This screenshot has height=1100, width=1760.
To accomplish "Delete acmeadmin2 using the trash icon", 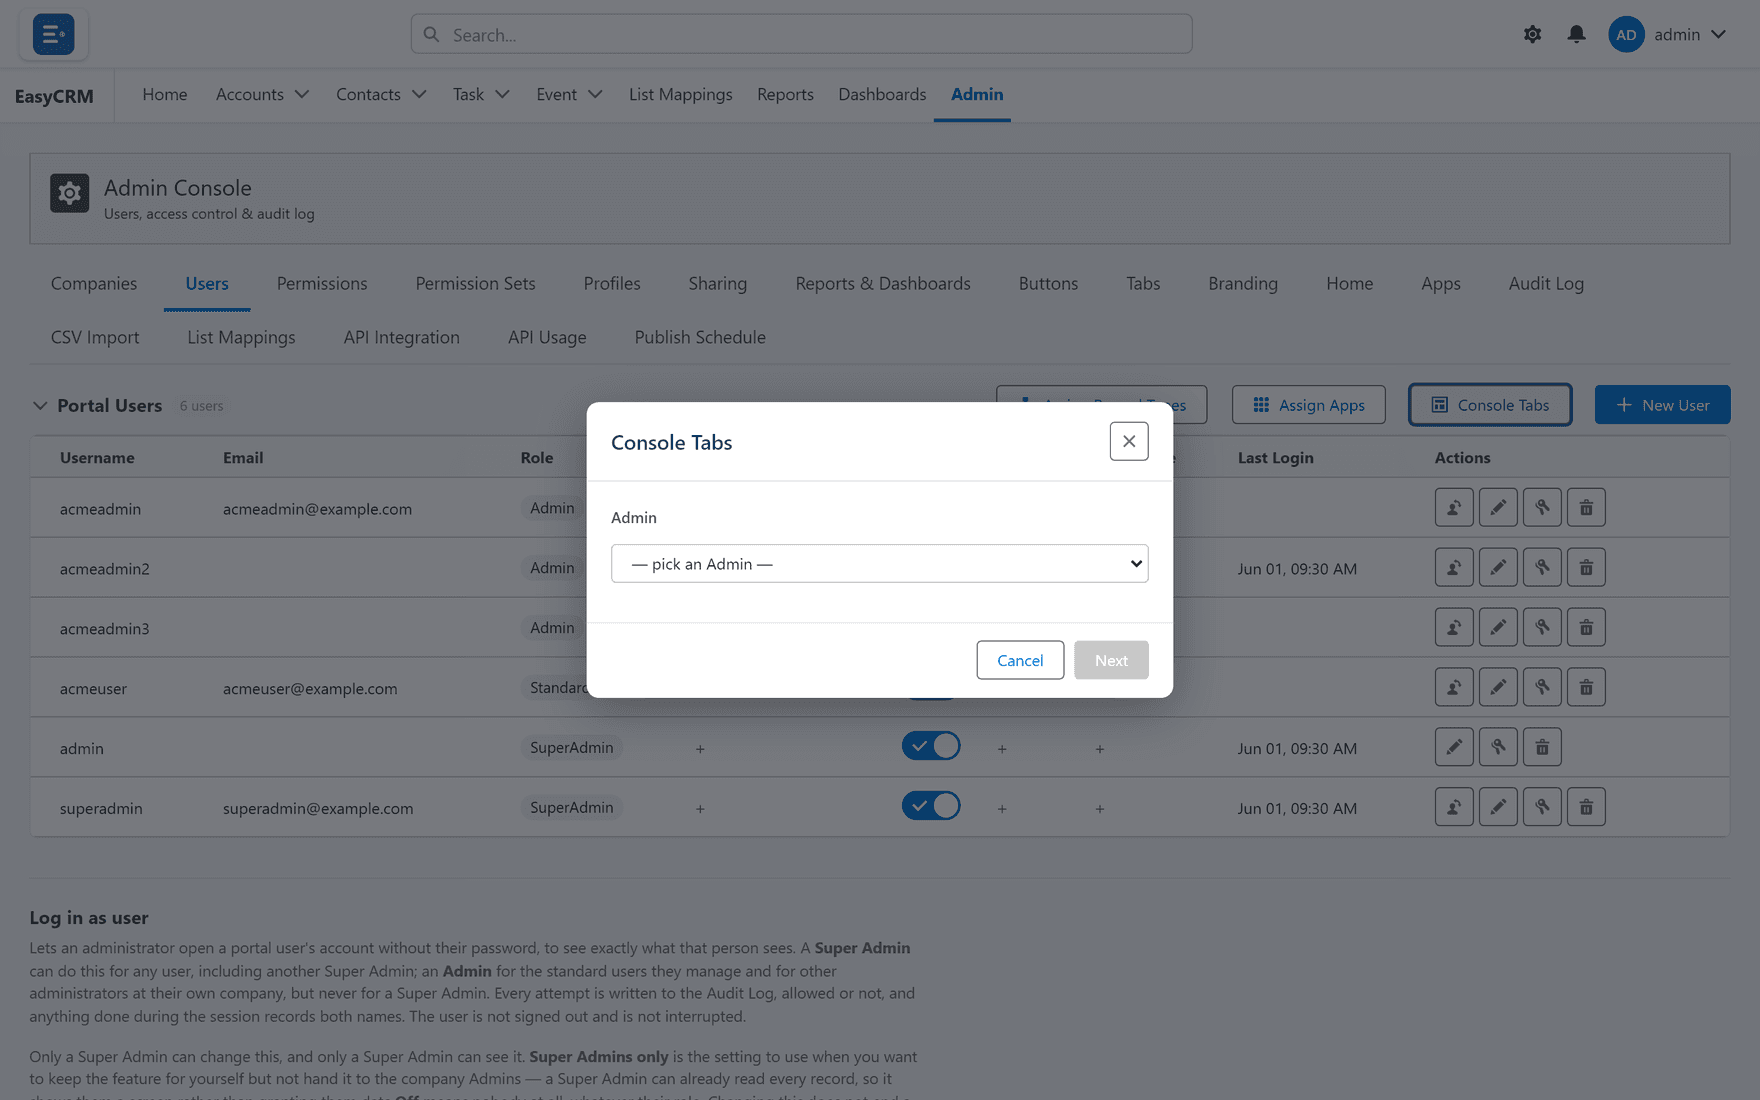I will tap(1586, 567).
